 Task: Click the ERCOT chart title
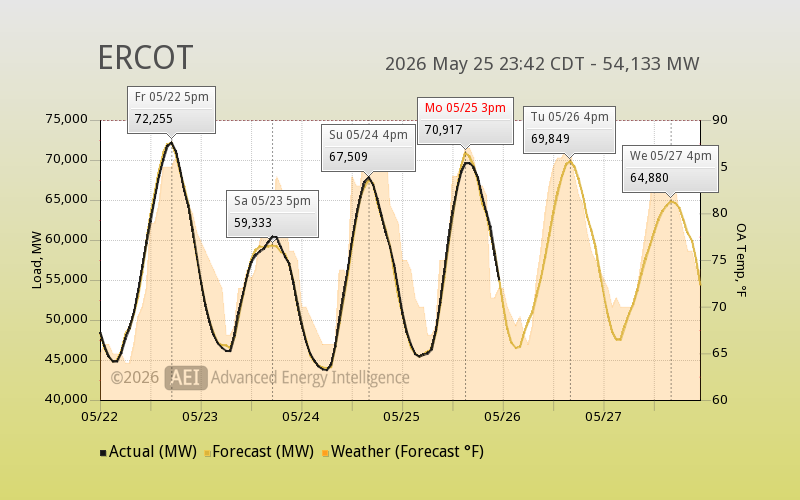pos(145,57)
